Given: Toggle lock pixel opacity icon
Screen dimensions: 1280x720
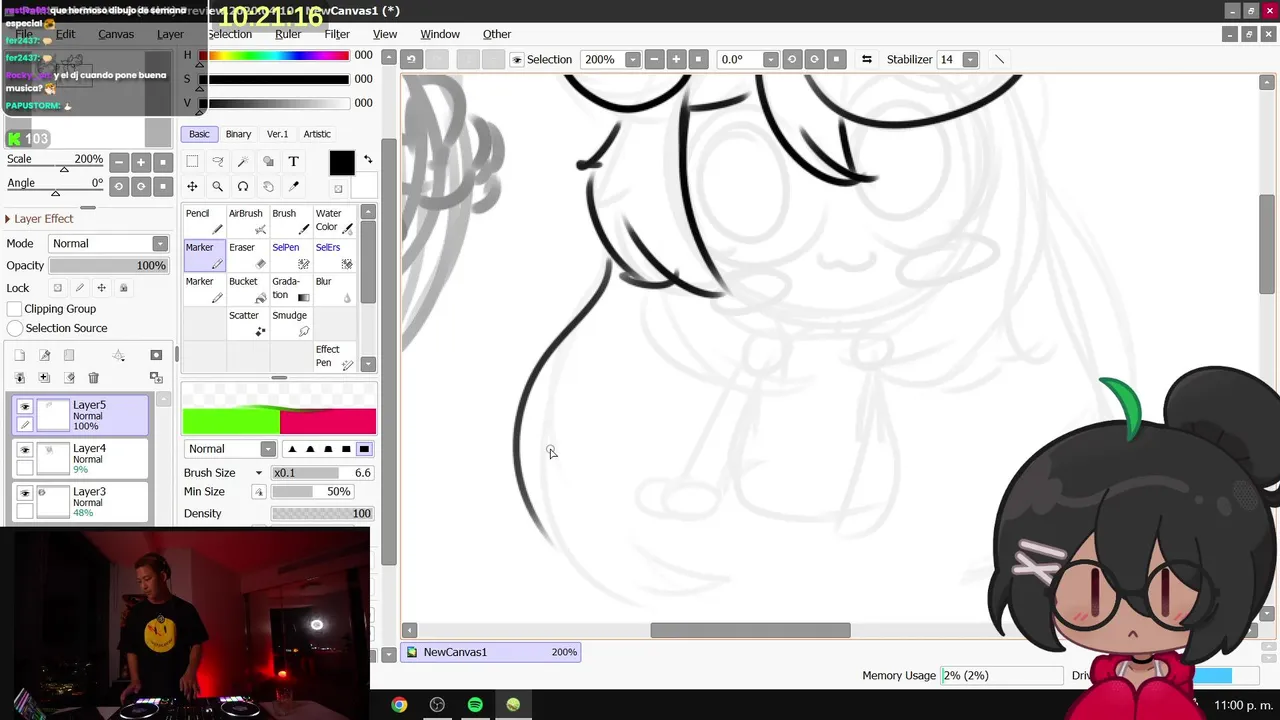Looking at the screenshot, I should [58, 288].
